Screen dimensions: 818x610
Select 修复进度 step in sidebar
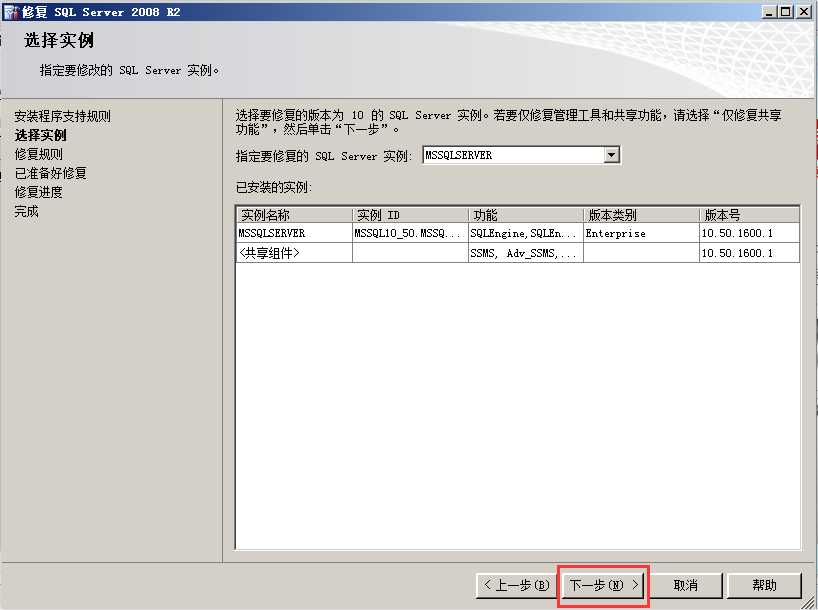click(x=39, y=193)
